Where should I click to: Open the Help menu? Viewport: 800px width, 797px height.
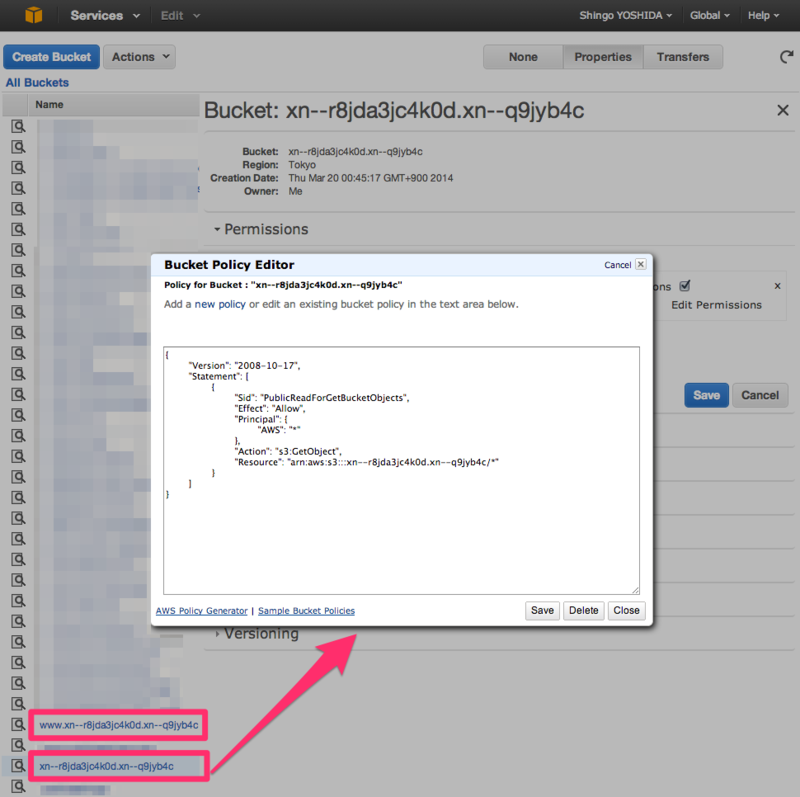tap(763, 15)
